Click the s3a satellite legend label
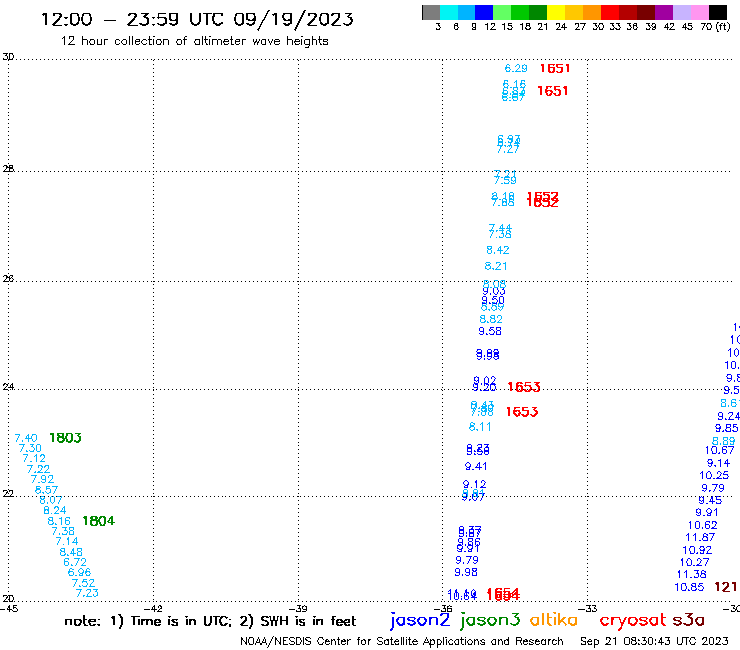This screenshot has height=650, width=740. [x=688, y=620]
